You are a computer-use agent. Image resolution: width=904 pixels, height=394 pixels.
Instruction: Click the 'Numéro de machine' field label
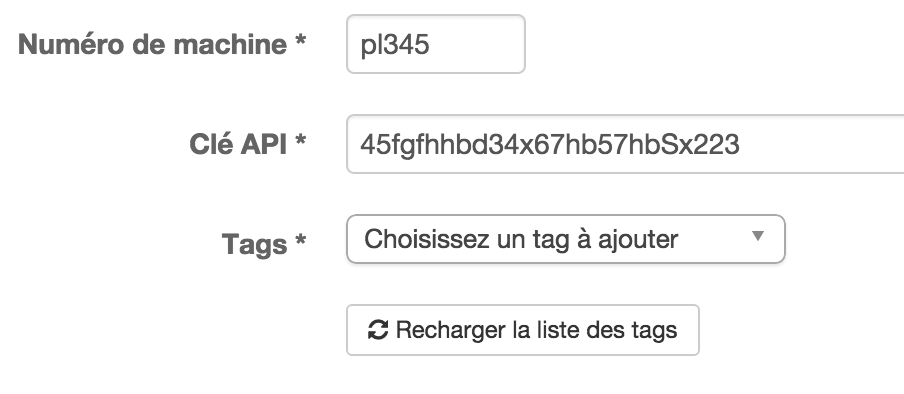(x=153, y=44)
